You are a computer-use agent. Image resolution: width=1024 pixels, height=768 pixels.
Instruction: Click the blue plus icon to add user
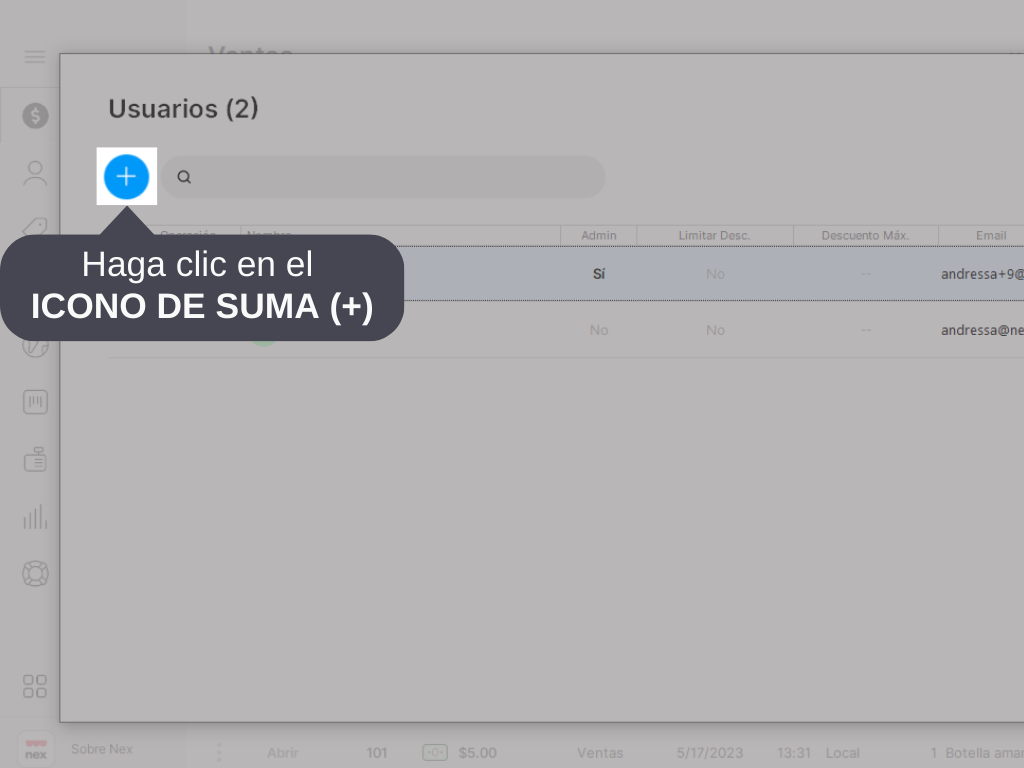126,177
